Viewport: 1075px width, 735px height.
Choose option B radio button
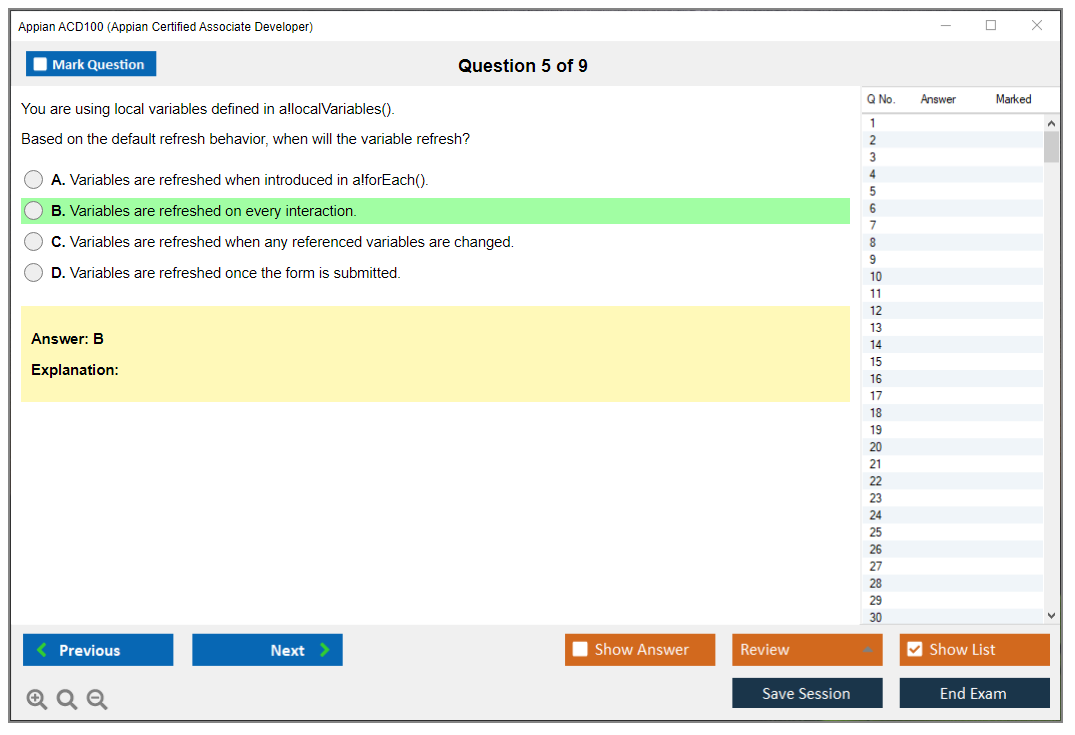pyautogui.click(x=34, y=211)
